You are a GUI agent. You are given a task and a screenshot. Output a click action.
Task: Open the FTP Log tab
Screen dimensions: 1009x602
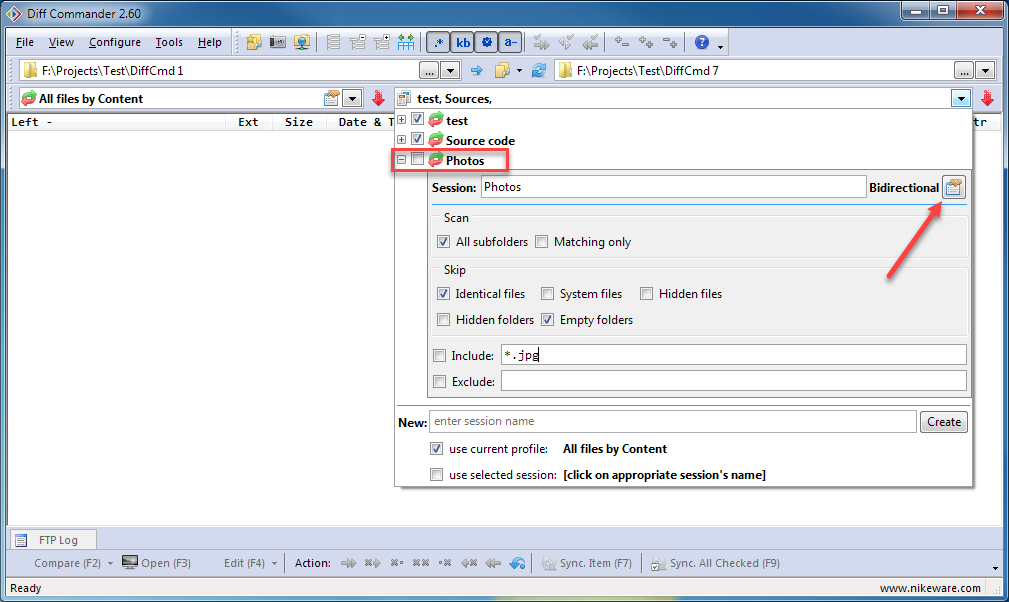click(48, 540)
